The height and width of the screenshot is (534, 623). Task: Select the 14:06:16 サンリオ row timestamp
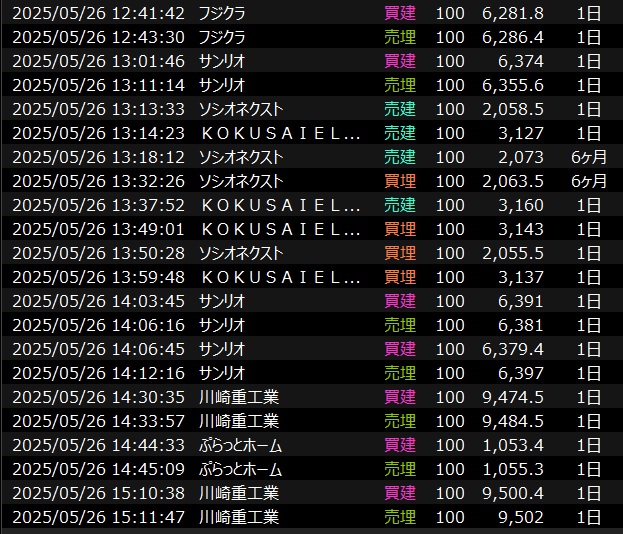(x=99, y=325)
